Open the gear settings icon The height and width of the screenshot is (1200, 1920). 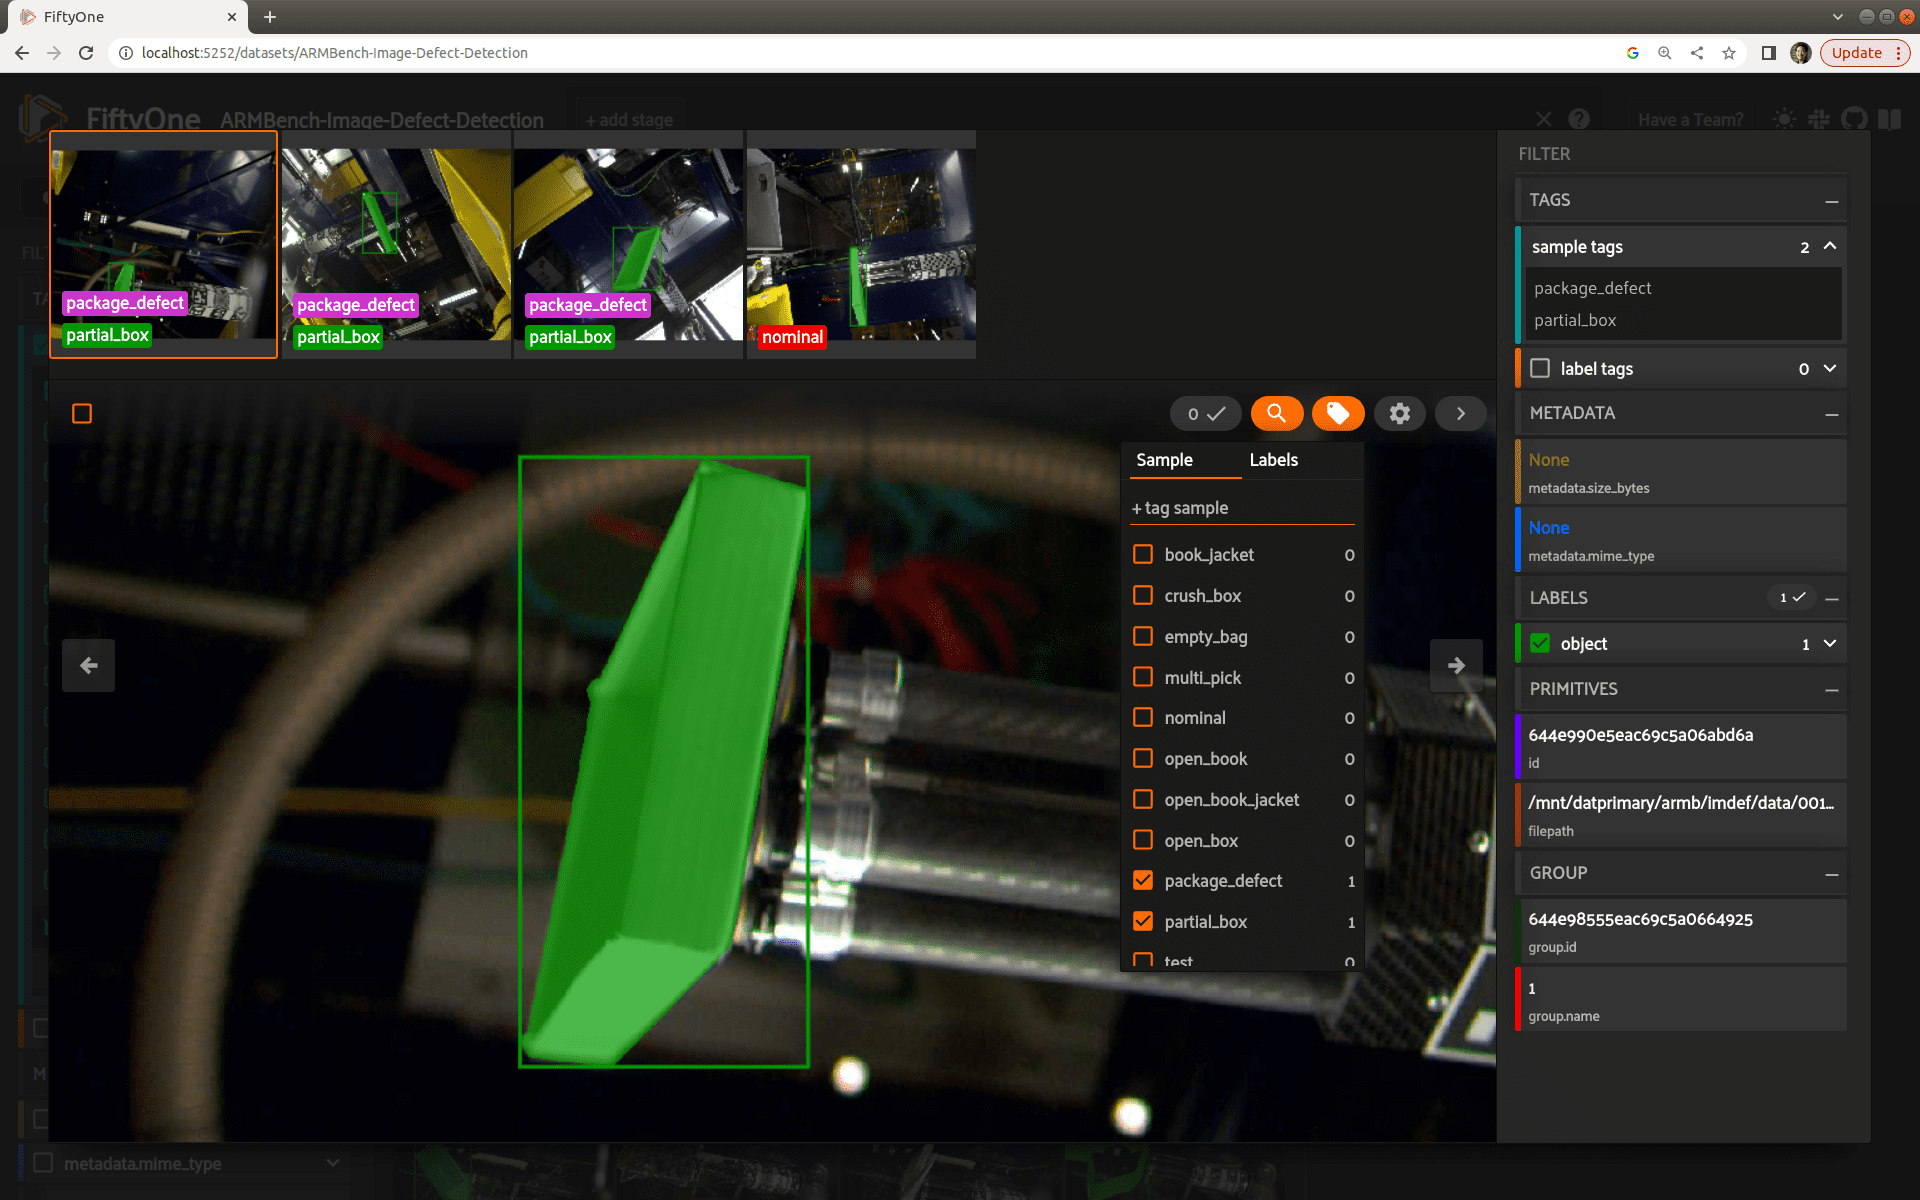(x=1399, y=413)
